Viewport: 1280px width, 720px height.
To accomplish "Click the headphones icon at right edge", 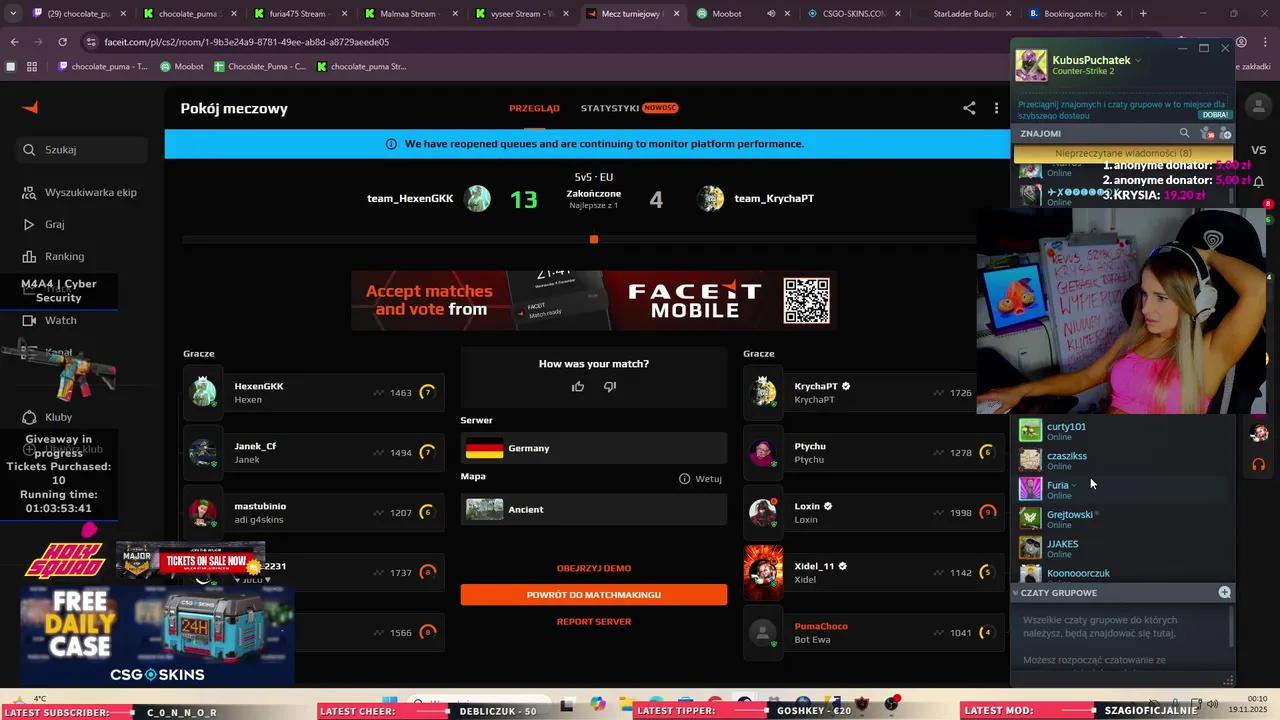I will pos(1259,465).
